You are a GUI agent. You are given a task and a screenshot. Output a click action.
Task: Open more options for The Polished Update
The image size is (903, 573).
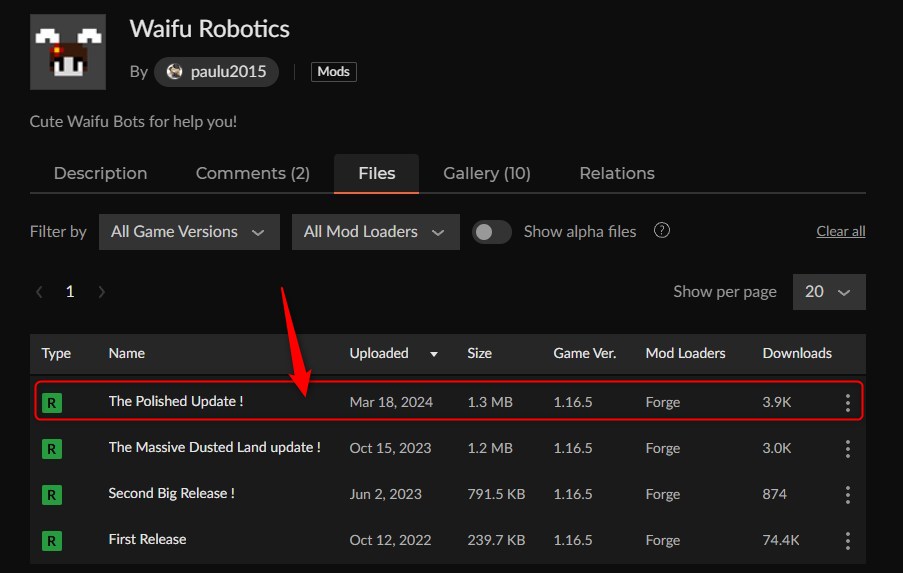click(848, 403)
